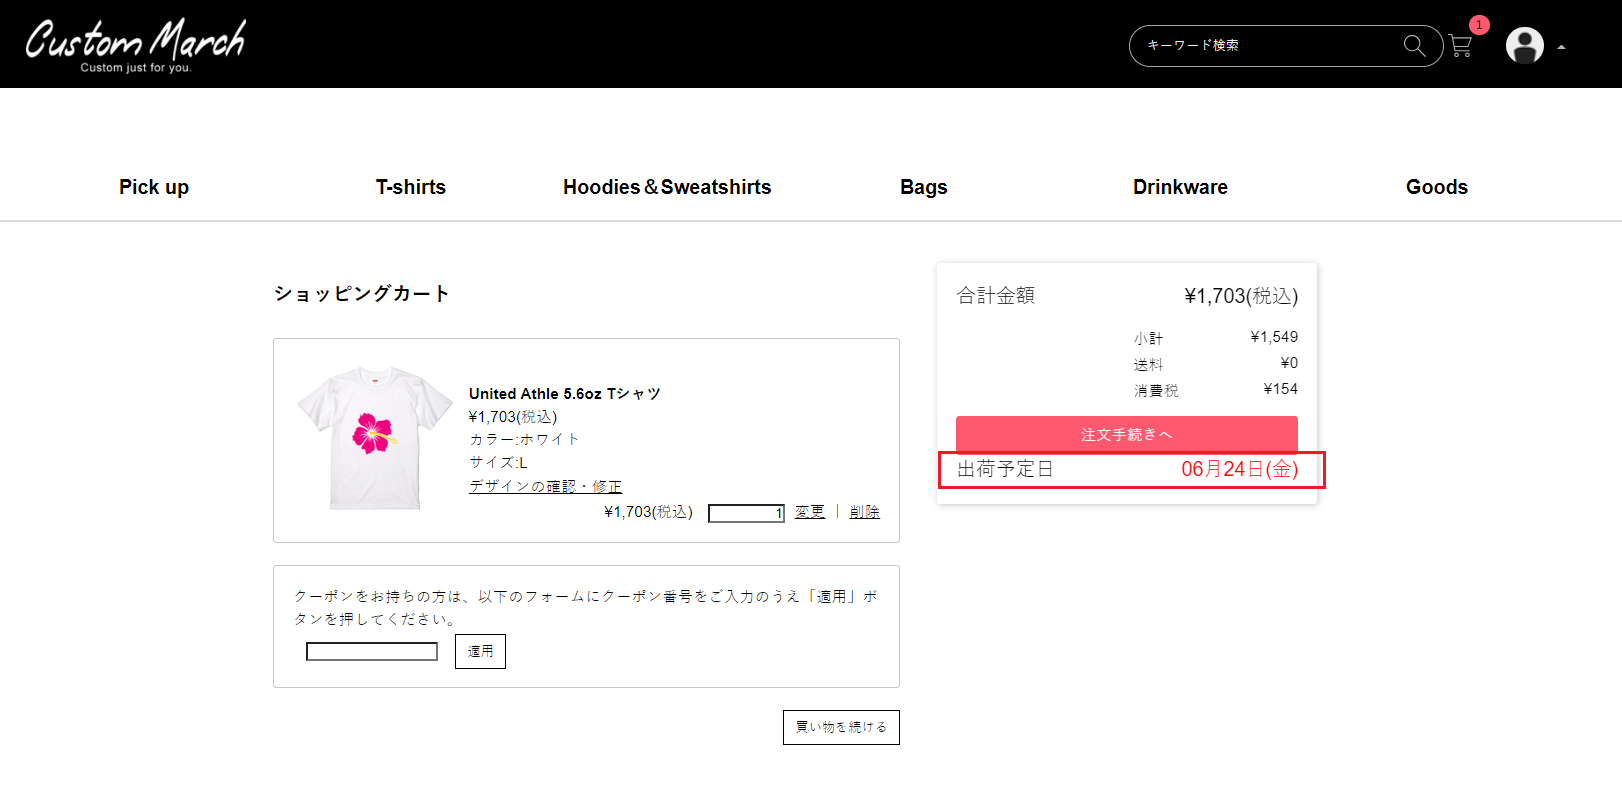Open the shopping cart icon

coord(1460,46)
